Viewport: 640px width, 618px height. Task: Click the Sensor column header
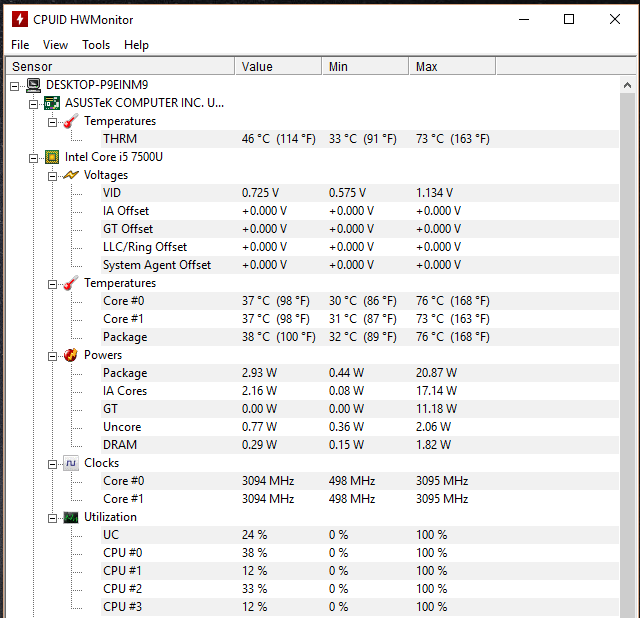(121, 66)
